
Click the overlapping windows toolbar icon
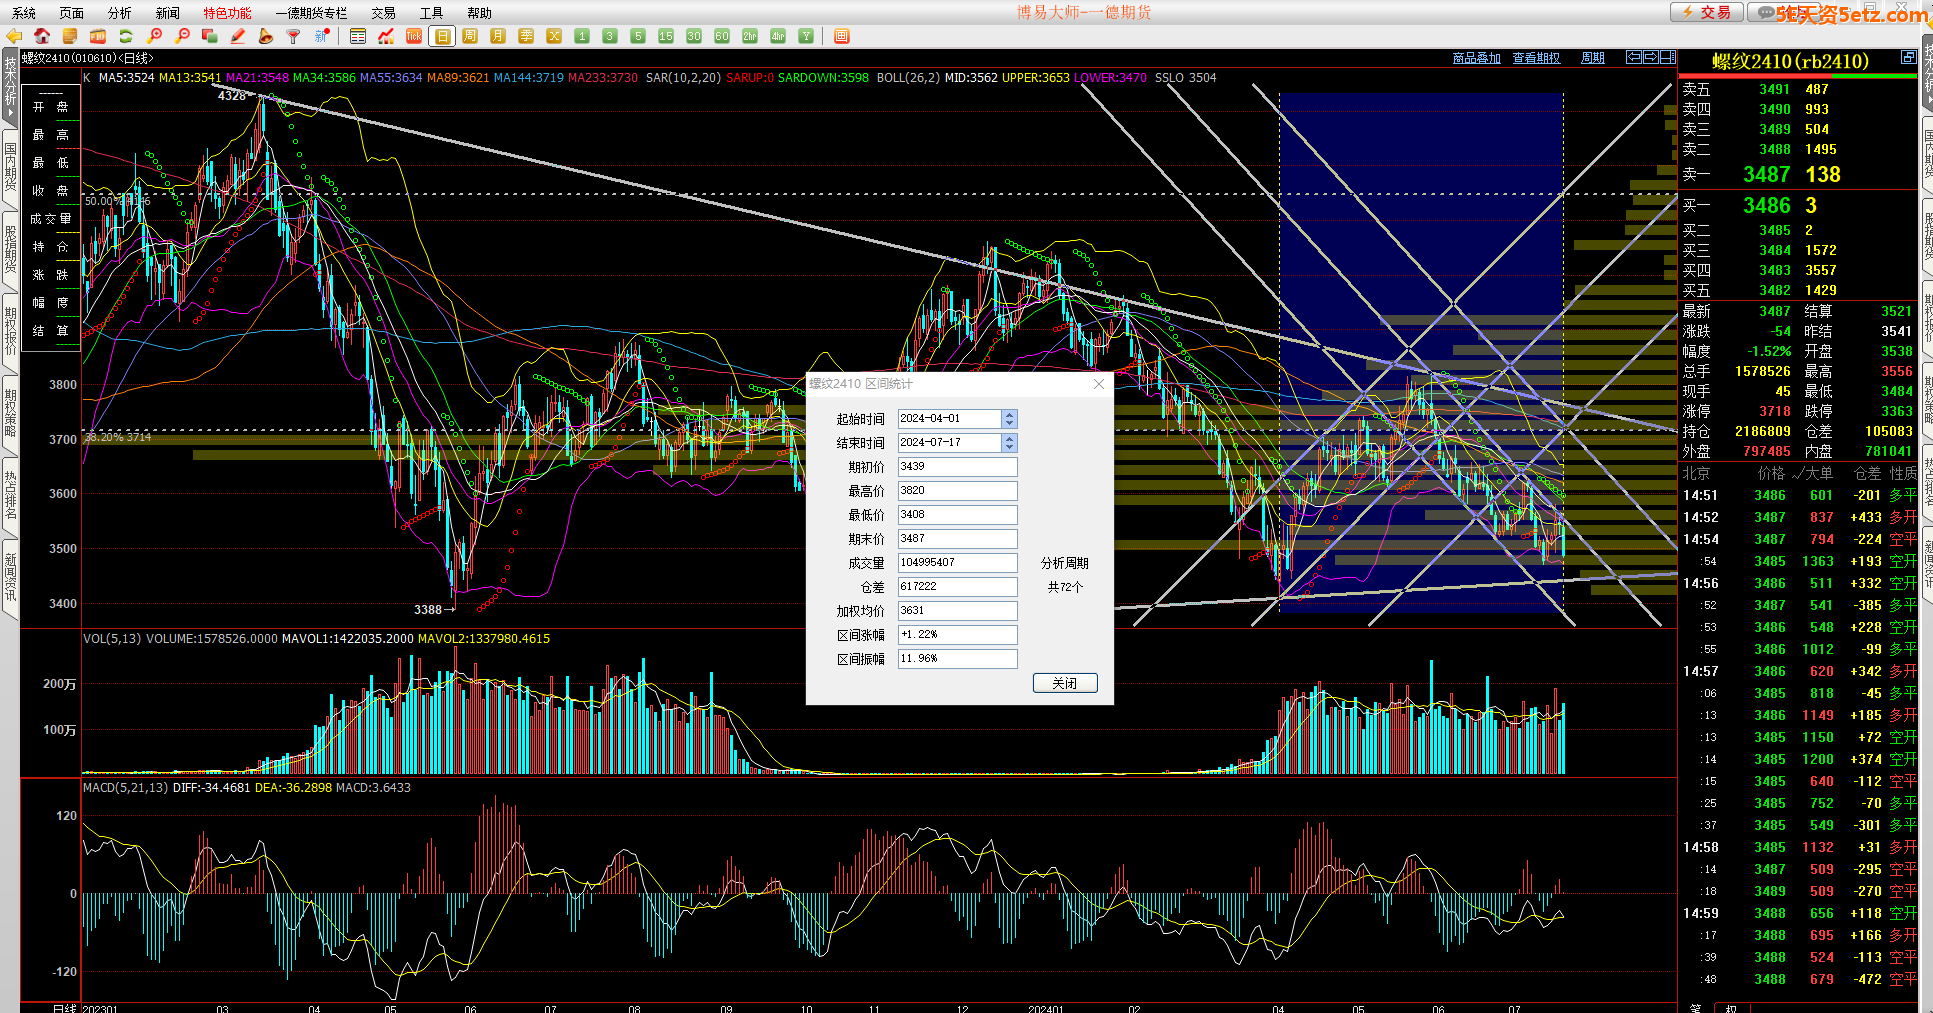(210, 36)
